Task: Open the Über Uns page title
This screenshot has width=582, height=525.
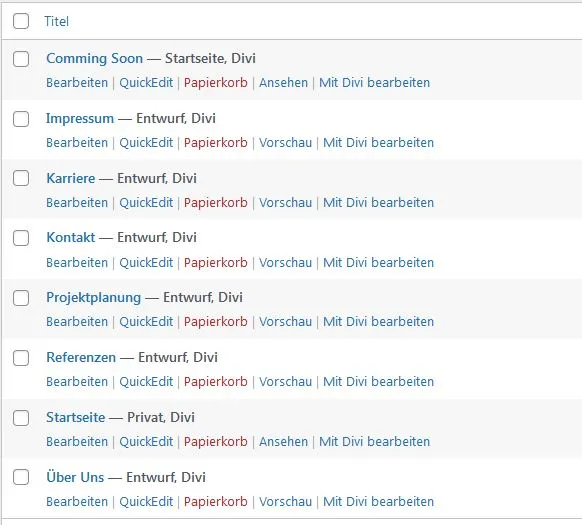Action: point(75,477)
